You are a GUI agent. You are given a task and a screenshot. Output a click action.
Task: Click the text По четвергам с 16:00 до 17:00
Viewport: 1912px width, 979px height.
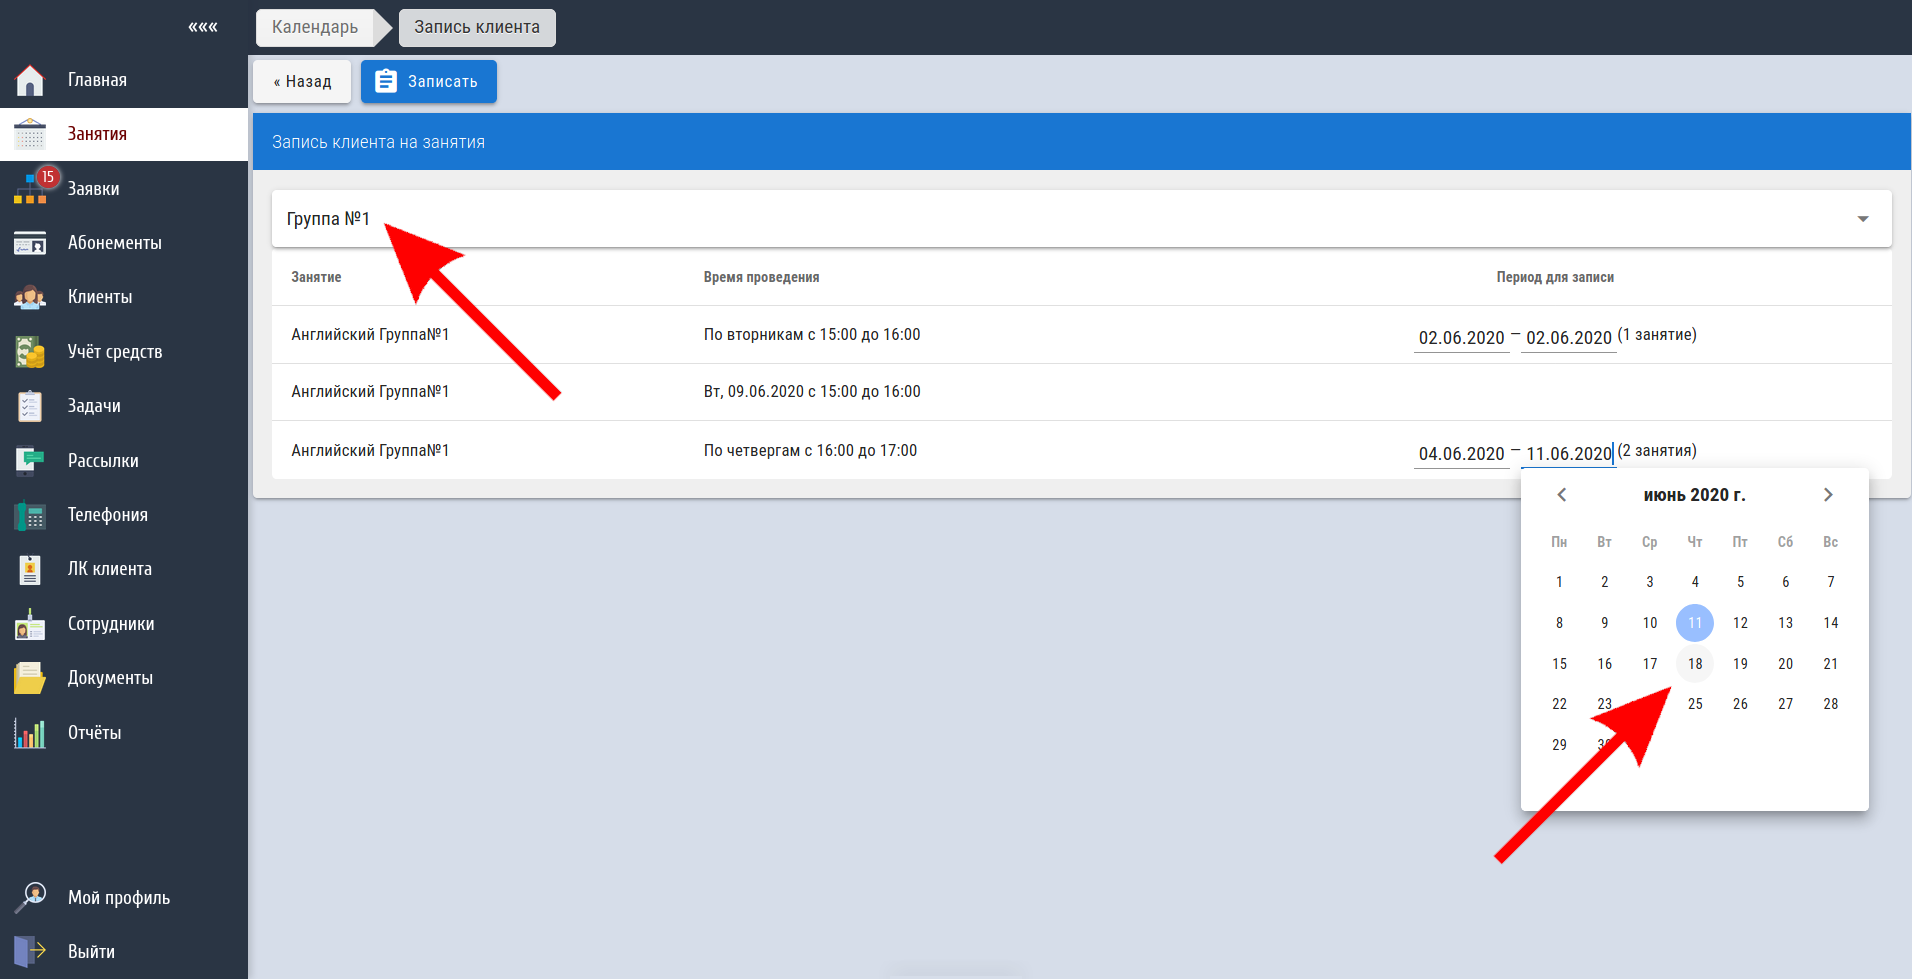810,451
